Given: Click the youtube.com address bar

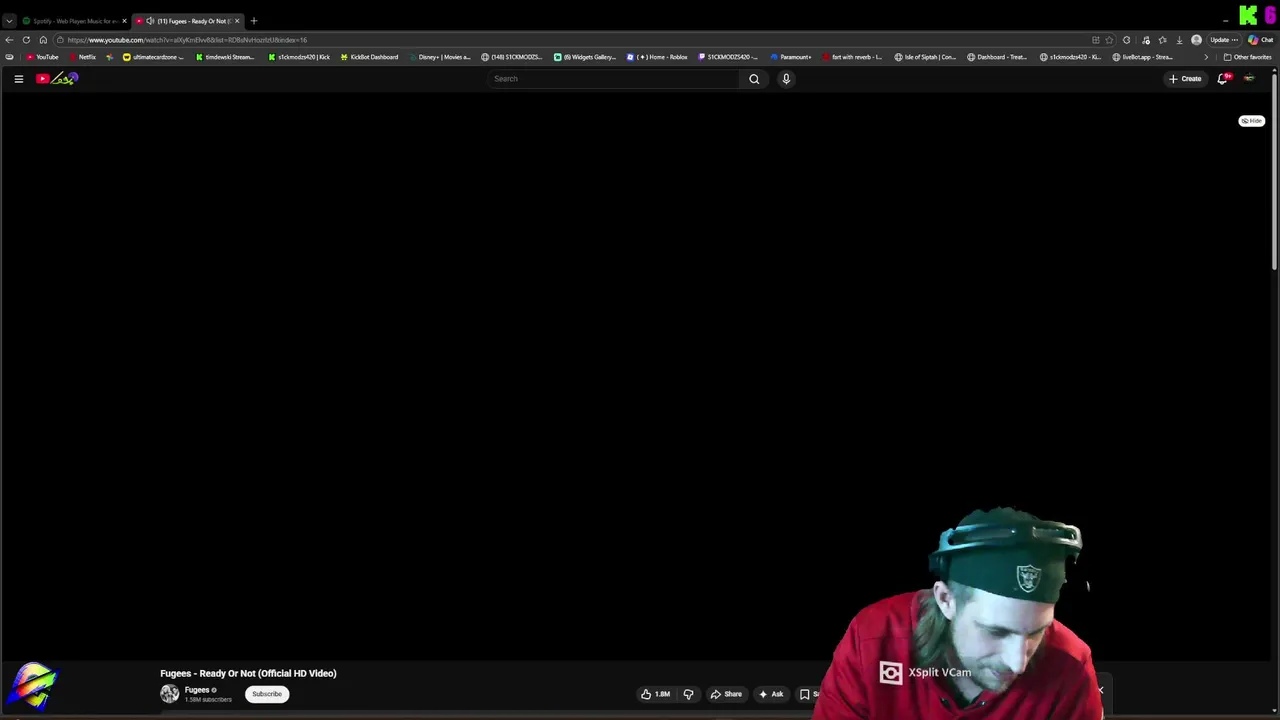Looking at the screenshot, I should tap(570, 40).
